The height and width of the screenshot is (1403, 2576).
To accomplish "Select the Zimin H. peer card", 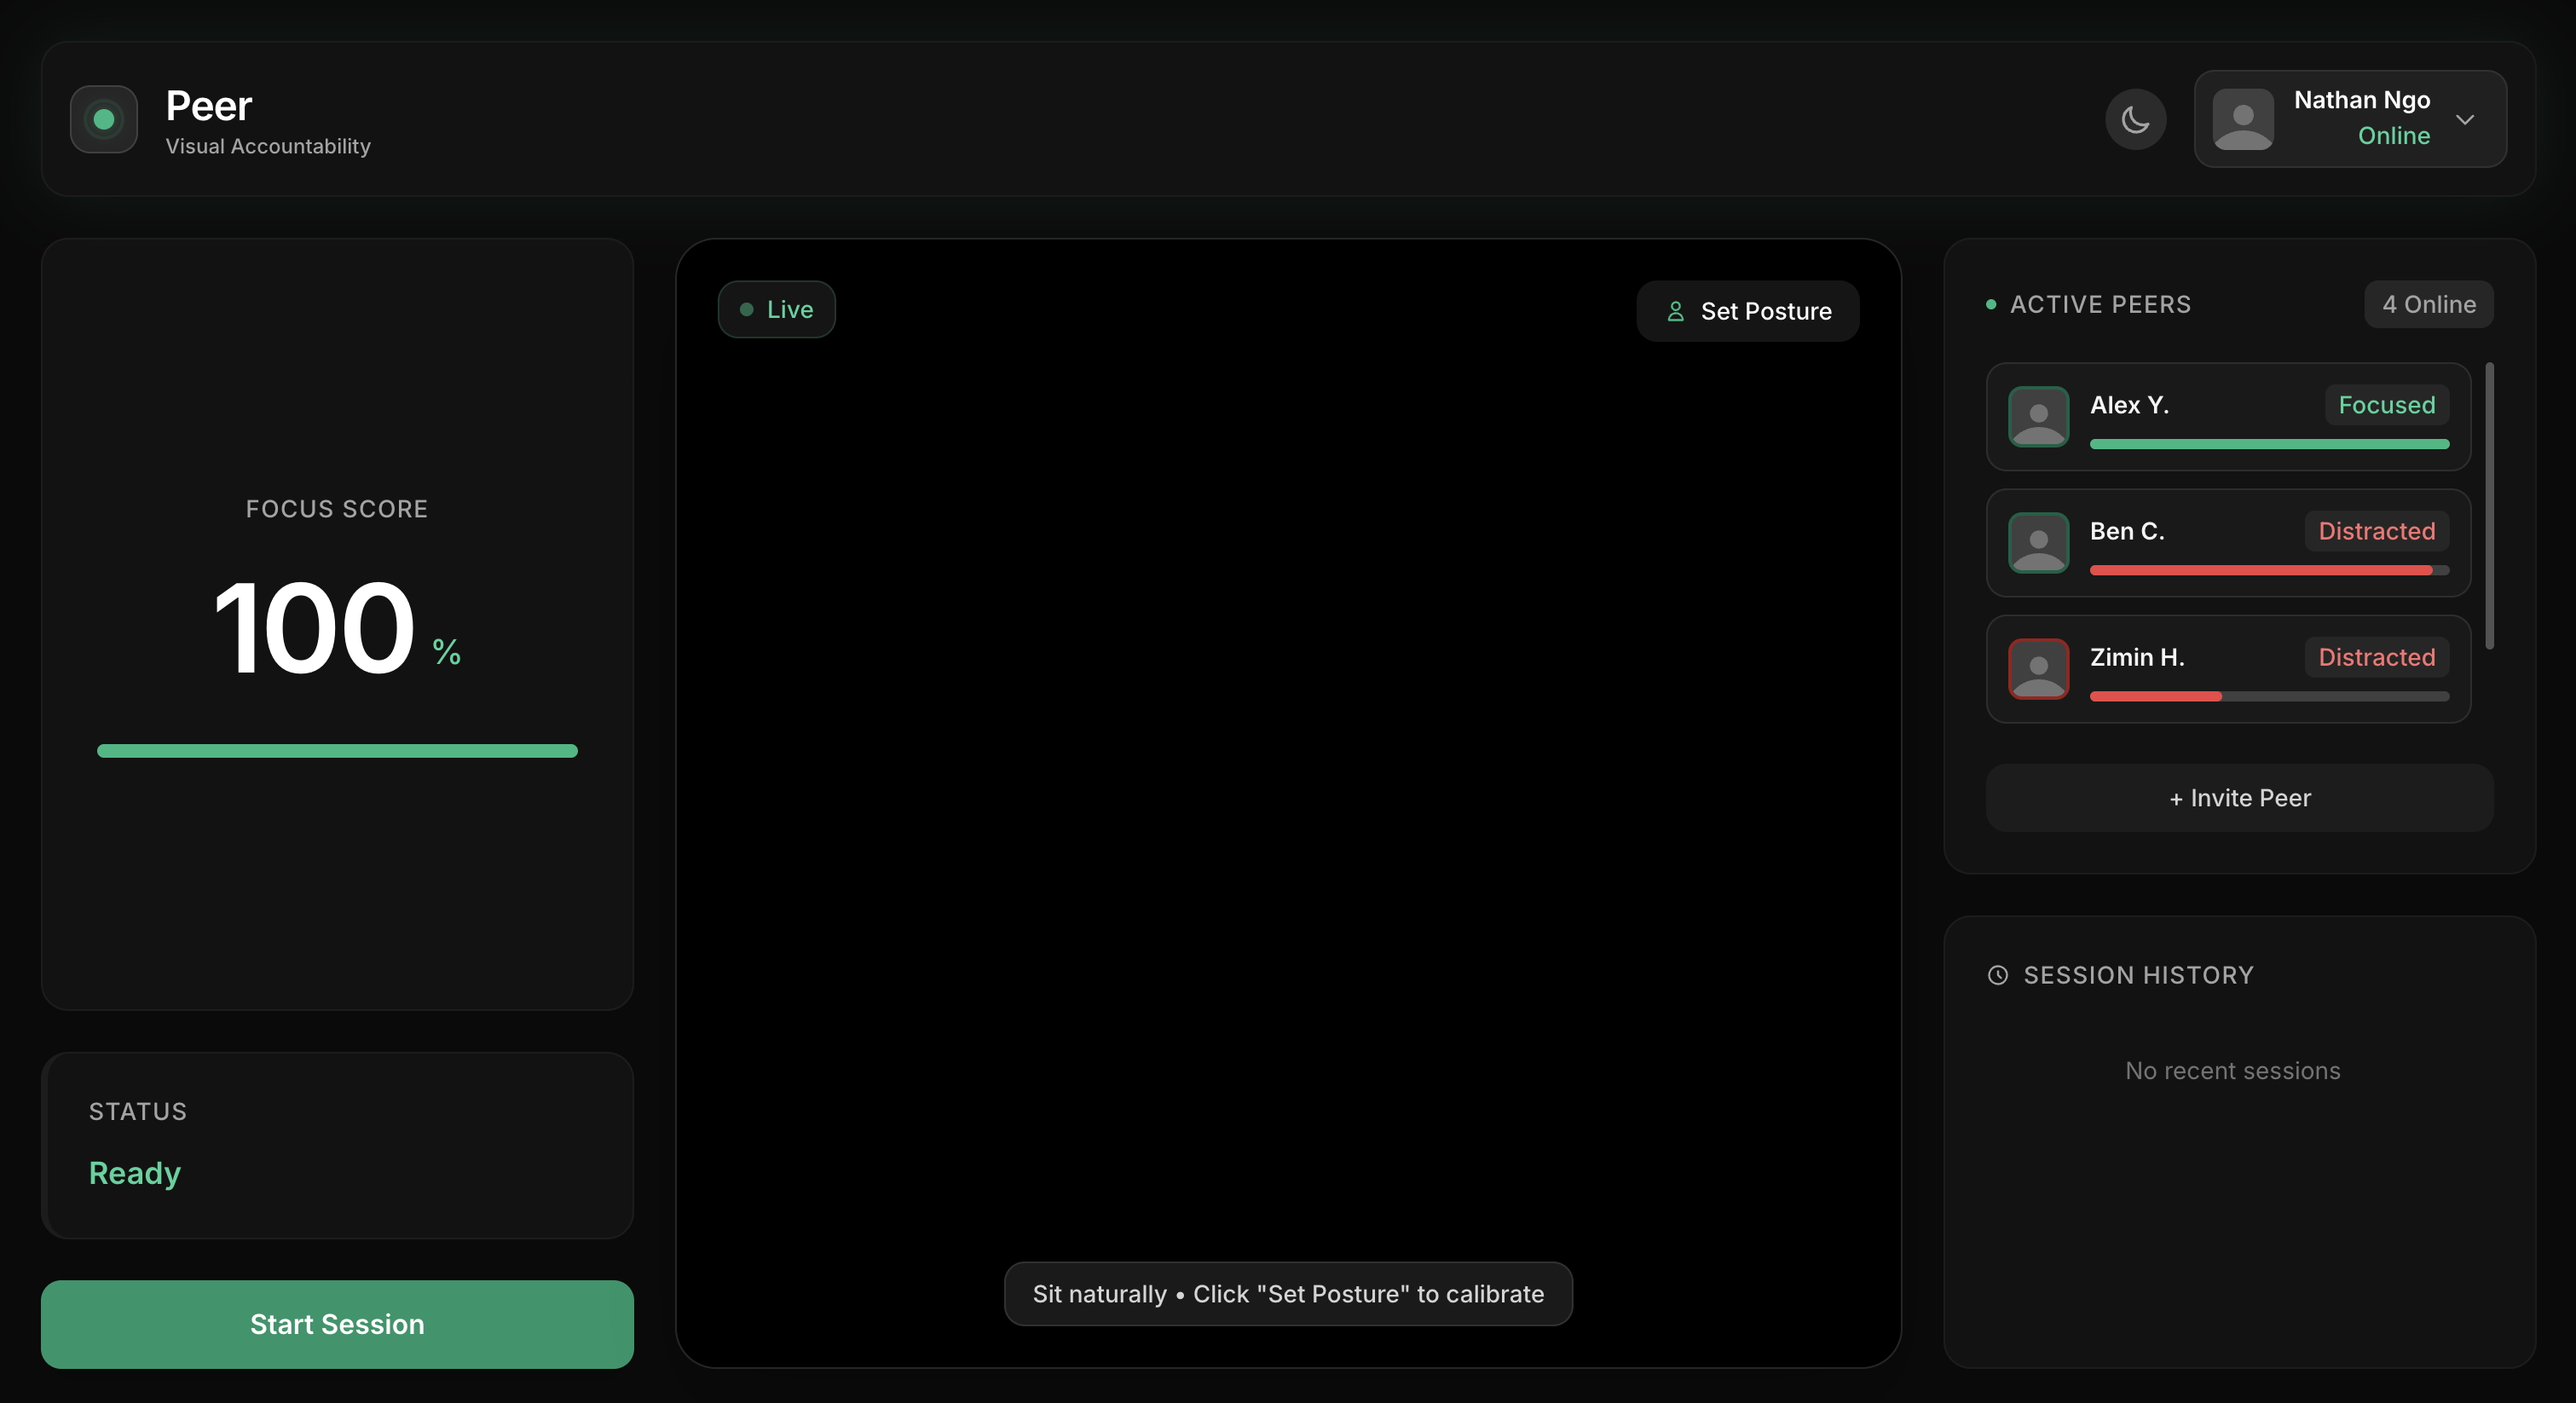I will pyautogui.click(x=2227, y=668).
